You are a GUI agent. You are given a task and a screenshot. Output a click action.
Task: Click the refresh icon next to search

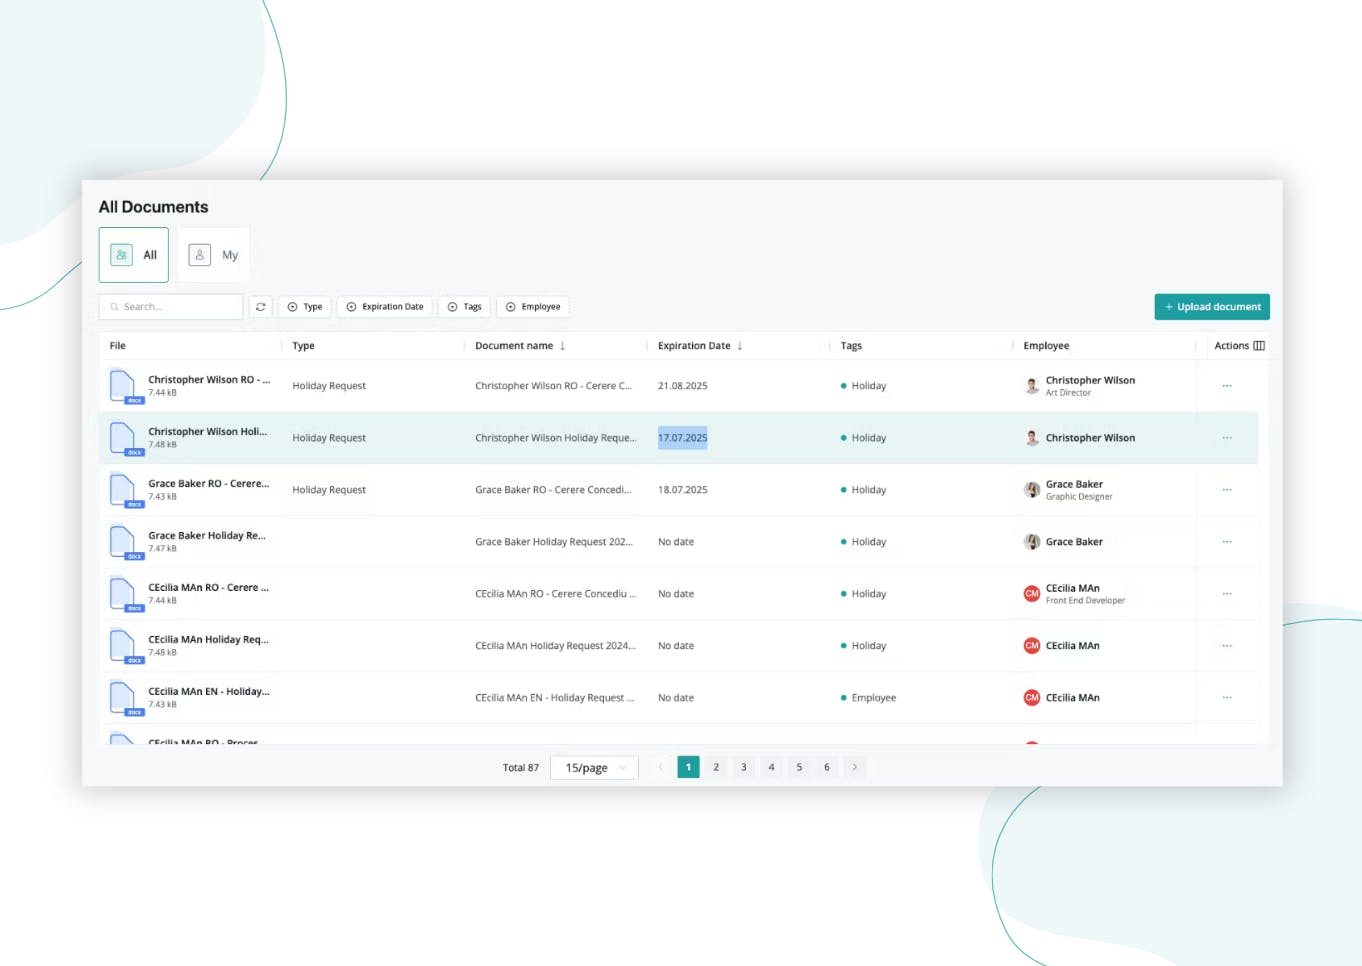tap(260, 306)
